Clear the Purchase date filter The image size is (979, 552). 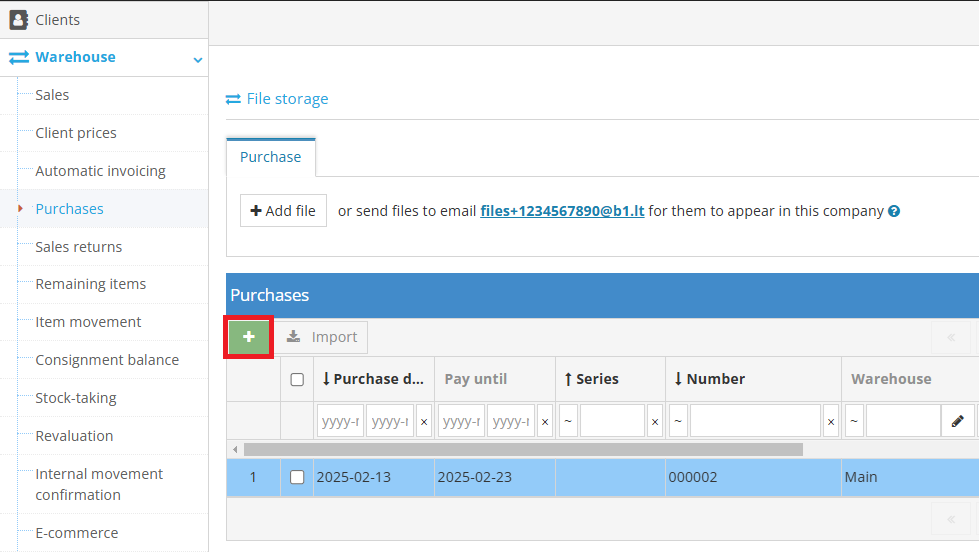tap(424, 422)
